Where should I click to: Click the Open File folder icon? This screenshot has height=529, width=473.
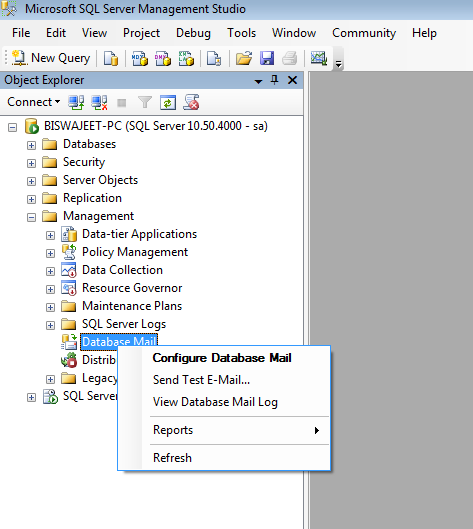pos(244,58)
